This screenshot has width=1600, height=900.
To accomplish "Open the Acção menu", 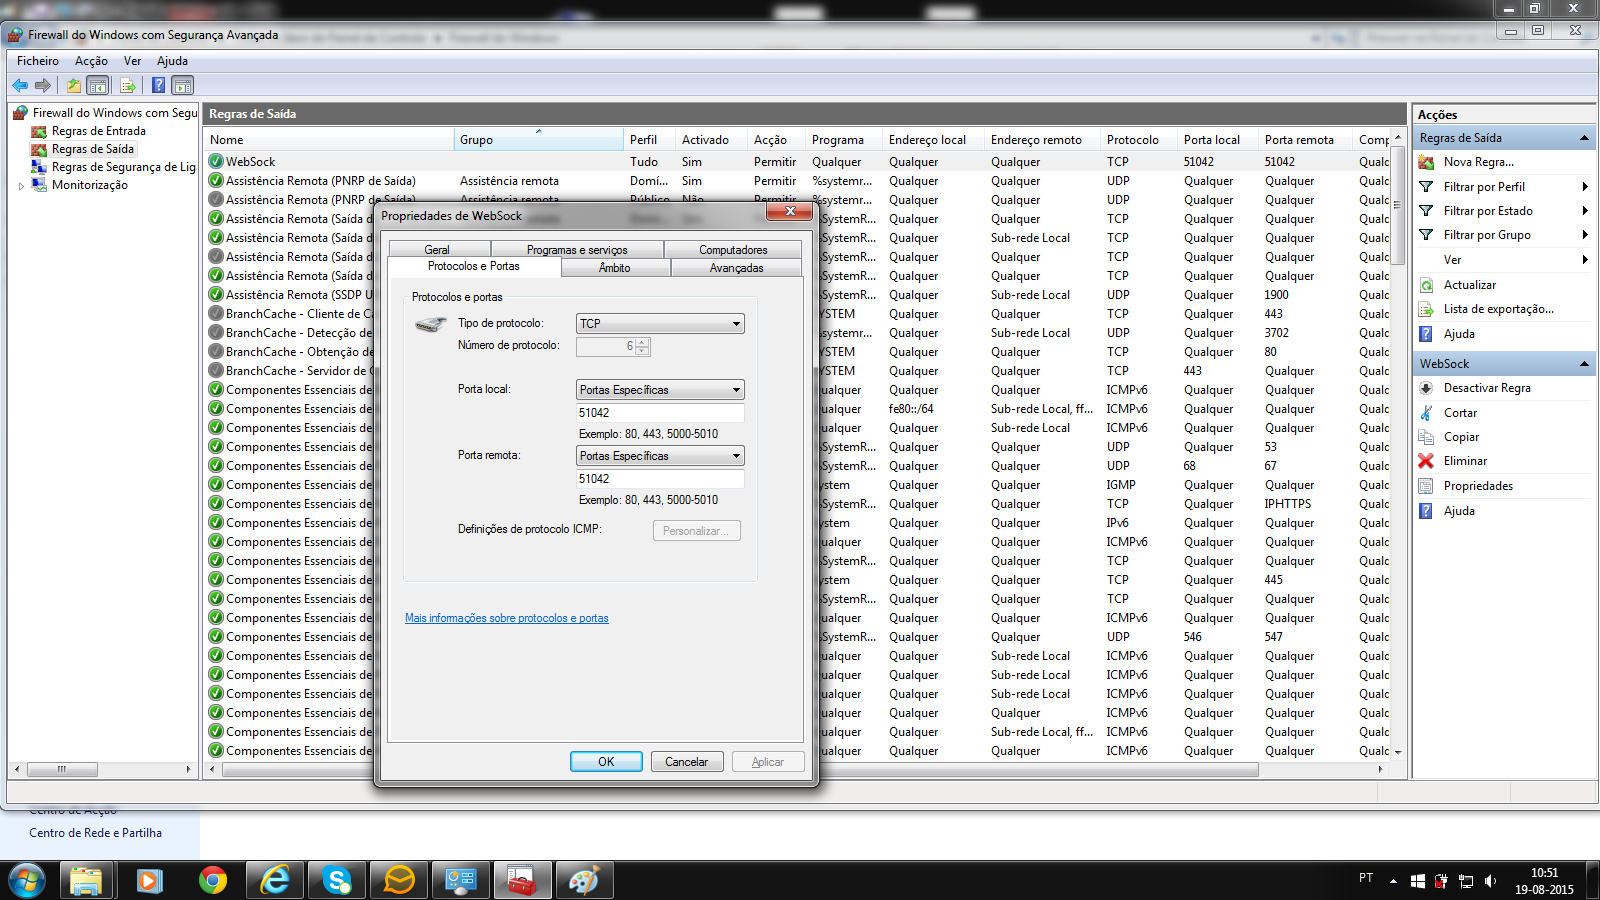I will coord(91,61).
